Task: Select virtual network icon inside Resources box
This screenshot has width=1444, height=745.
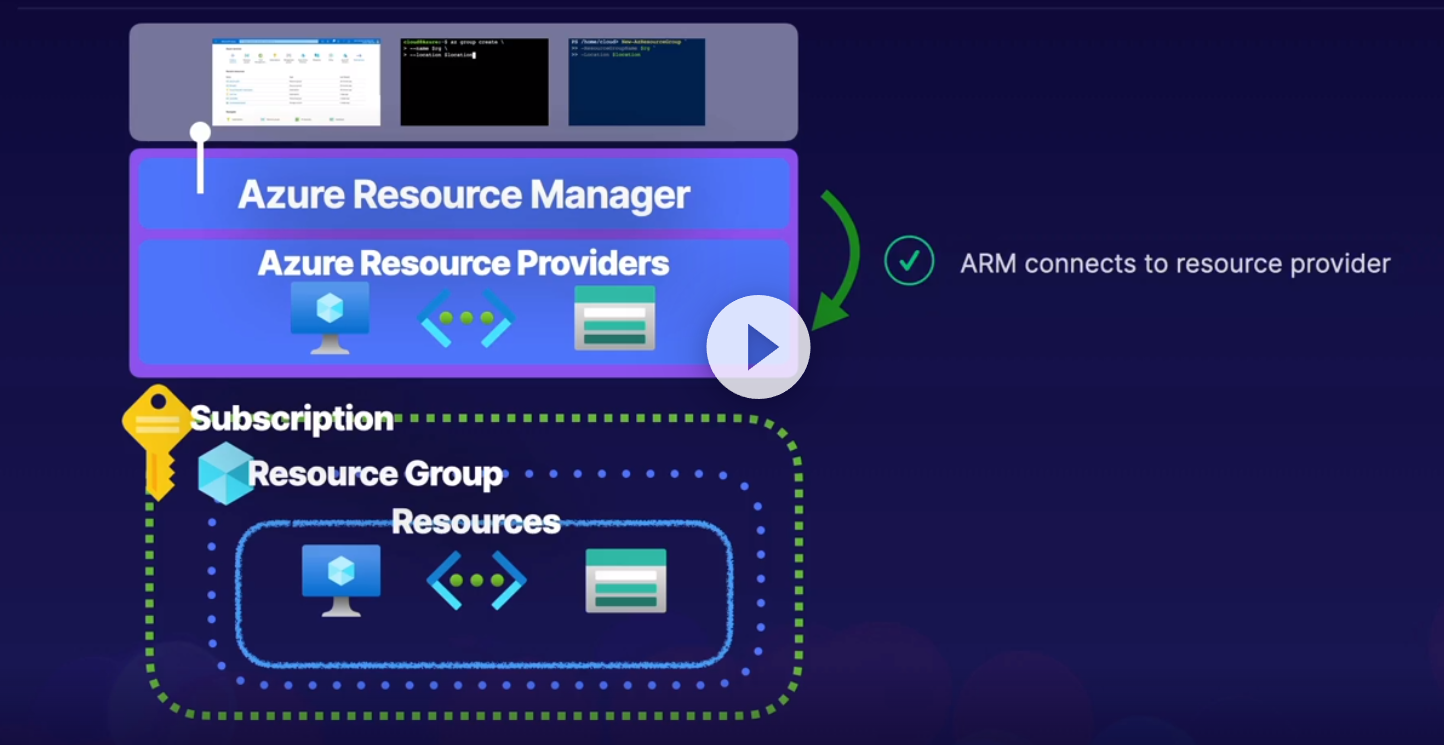Action: pyautogui.click(x=476, y=581)
